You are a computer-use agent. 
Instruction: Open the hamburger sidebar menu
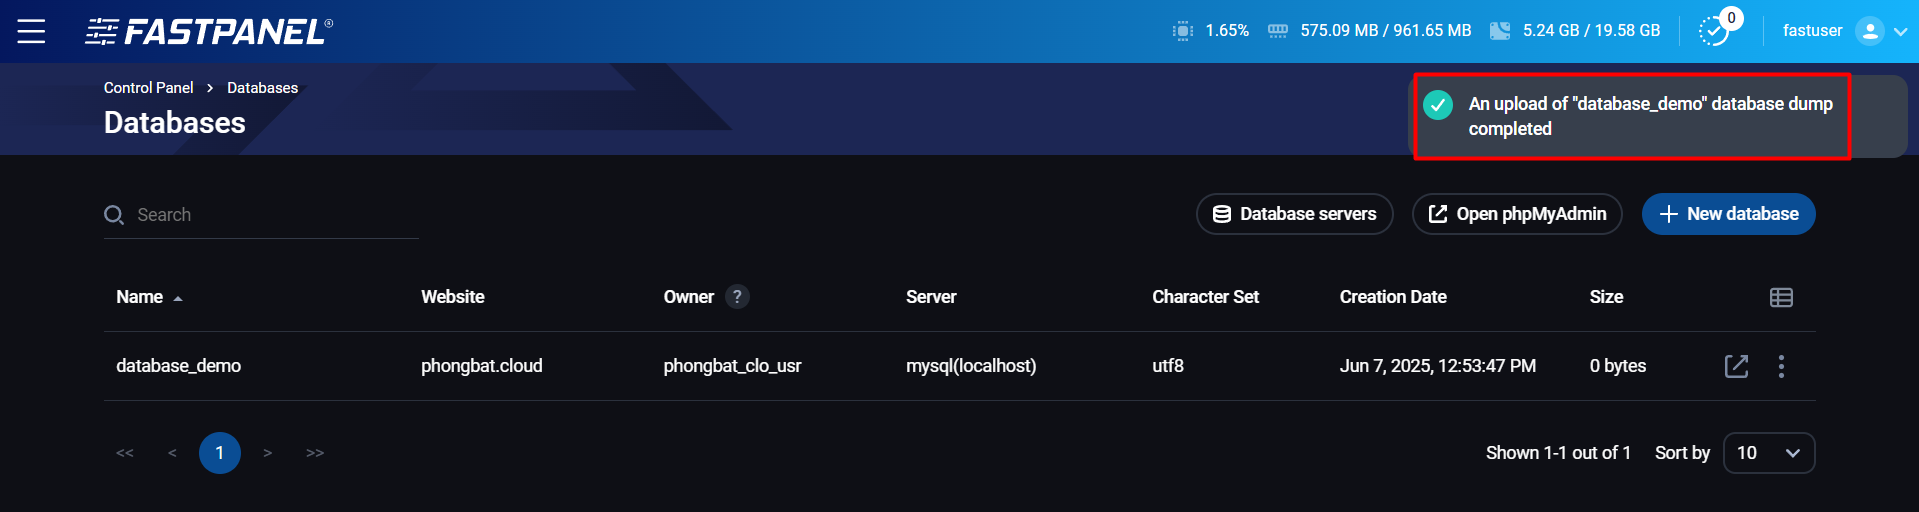click(31, 31)
